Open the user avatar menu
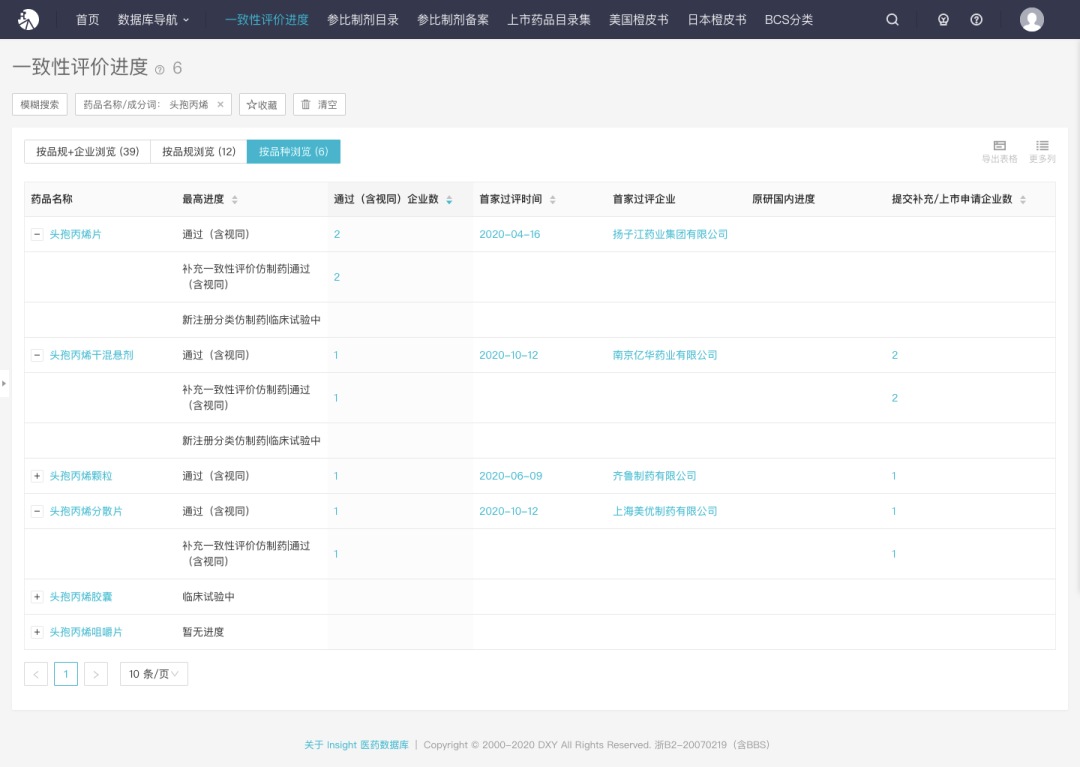This screenshot has width=1080, height=767. click(x=1031, y=19)
